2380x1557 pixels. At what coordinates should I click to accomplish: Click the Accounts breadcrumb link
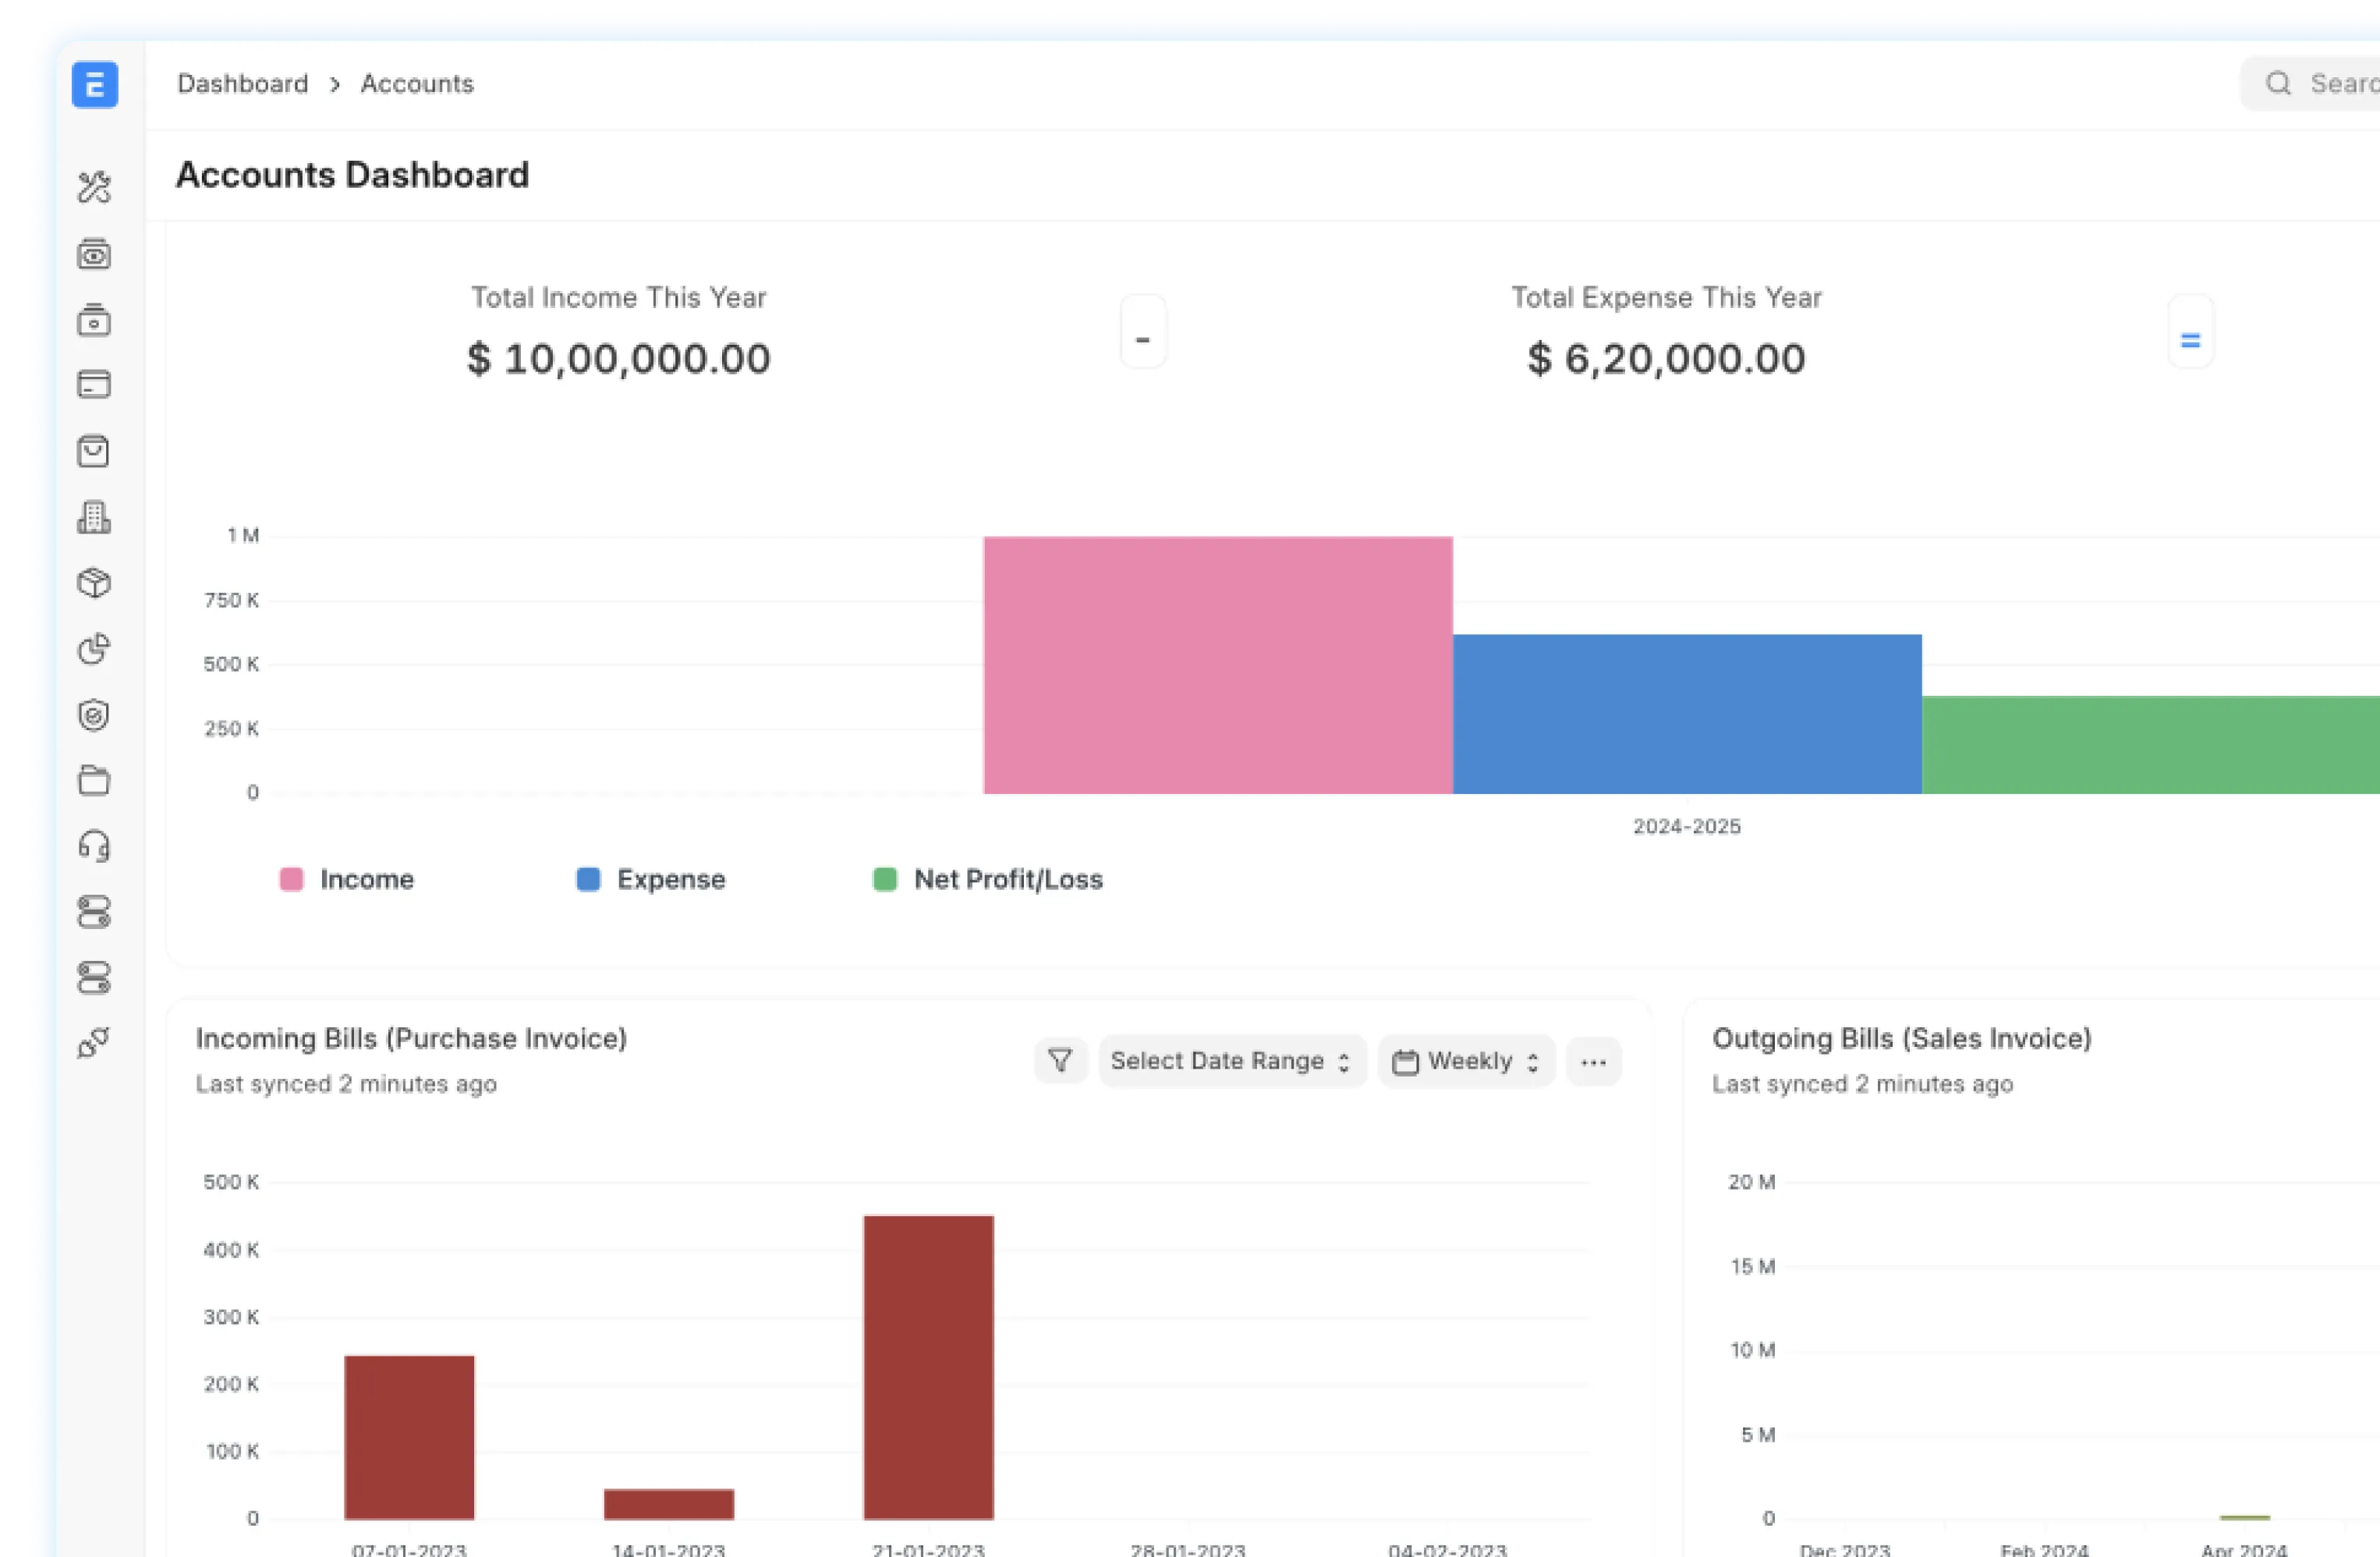point(417,84)
